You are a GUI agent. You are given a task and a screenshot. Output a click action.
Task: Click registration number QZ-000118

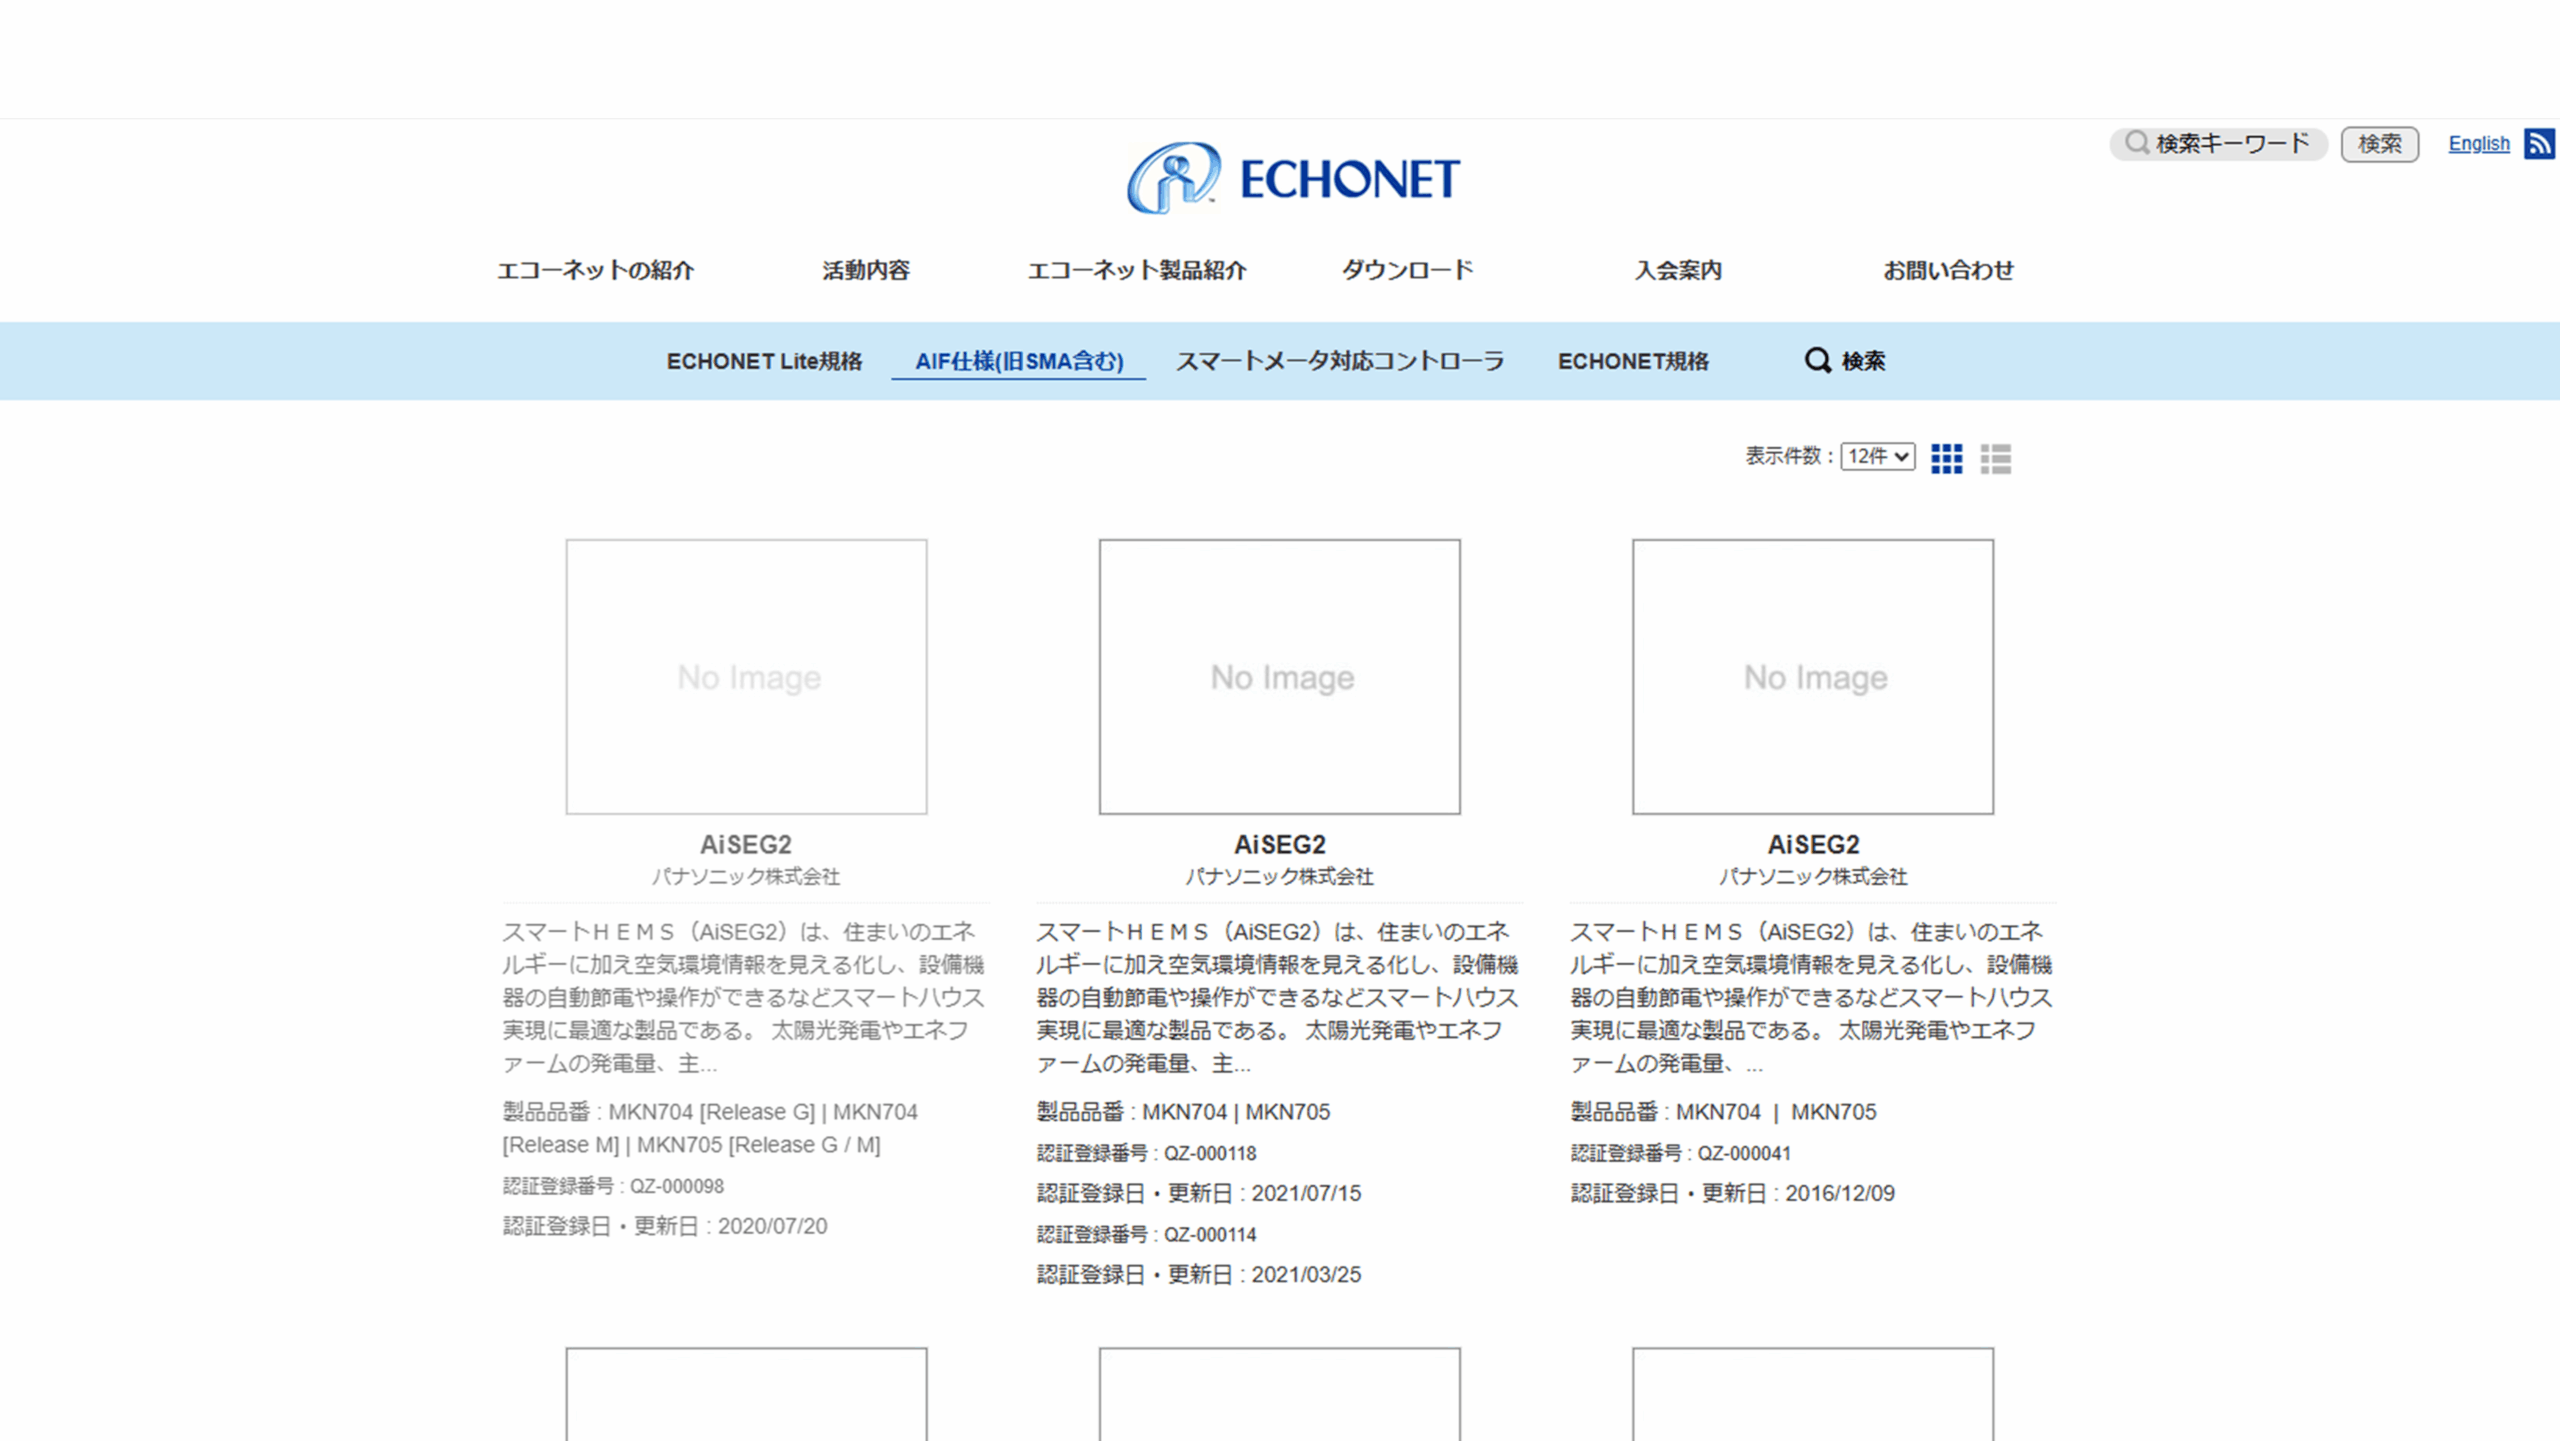1210,1154
